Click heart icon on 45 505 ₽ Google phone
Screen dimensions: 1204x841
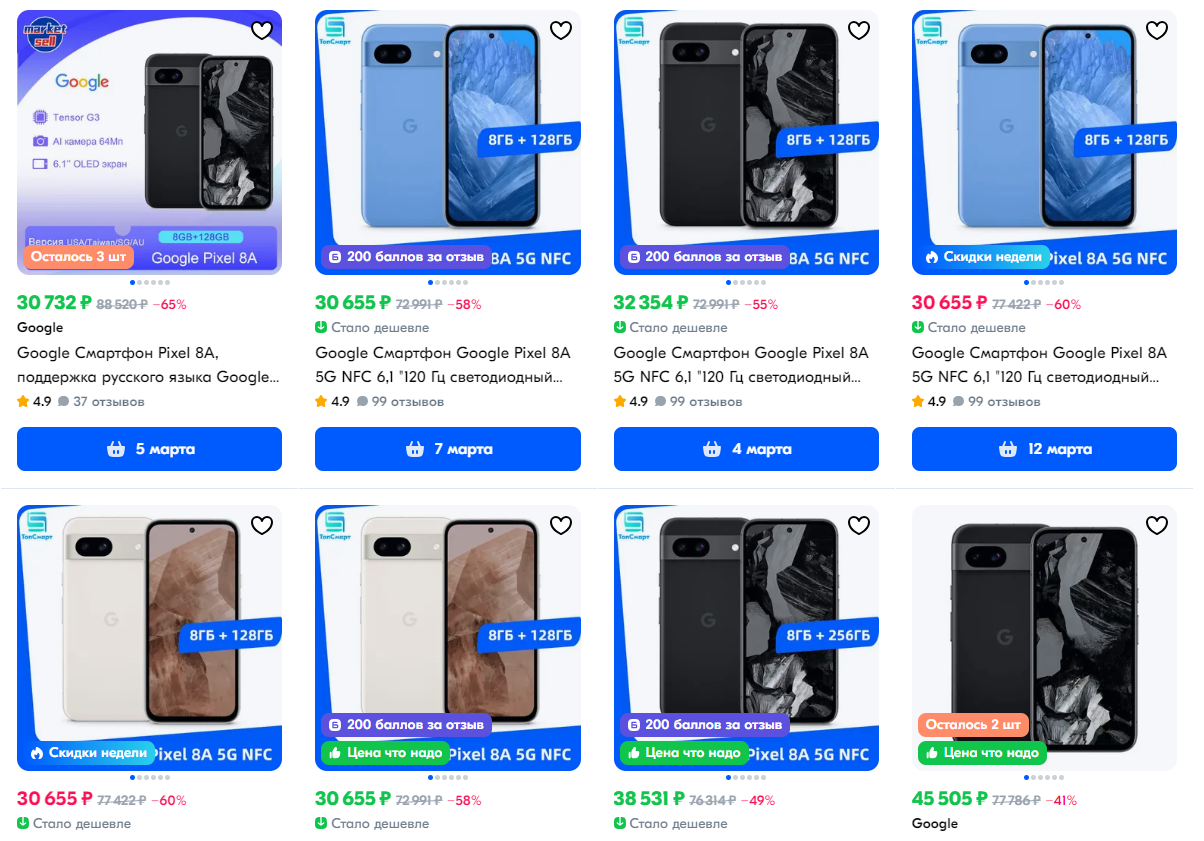click(x=1157, y=525)
